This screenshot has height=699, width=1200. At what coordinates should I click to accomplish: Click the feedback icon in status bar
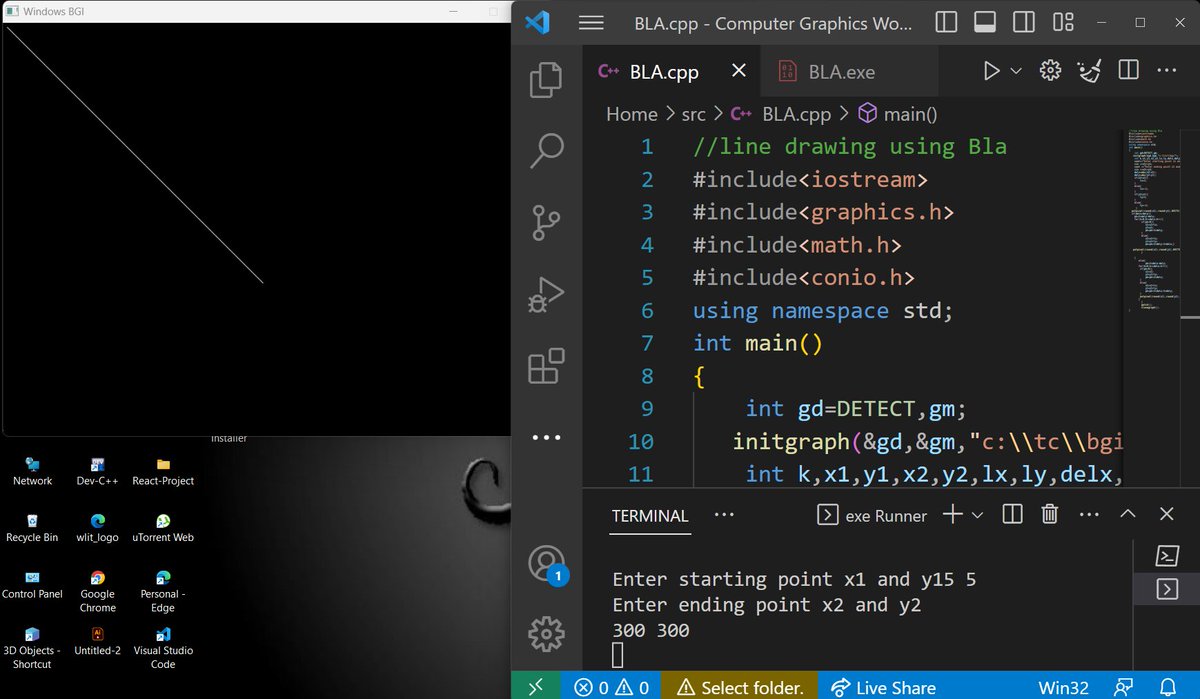[1124, 687]
